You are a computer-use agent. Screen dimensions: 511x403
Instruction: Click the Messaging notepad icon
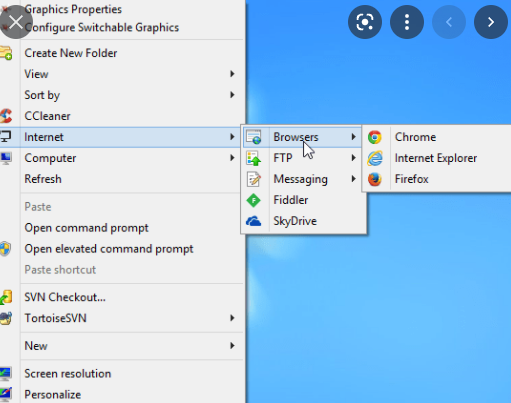pos(254,179)
